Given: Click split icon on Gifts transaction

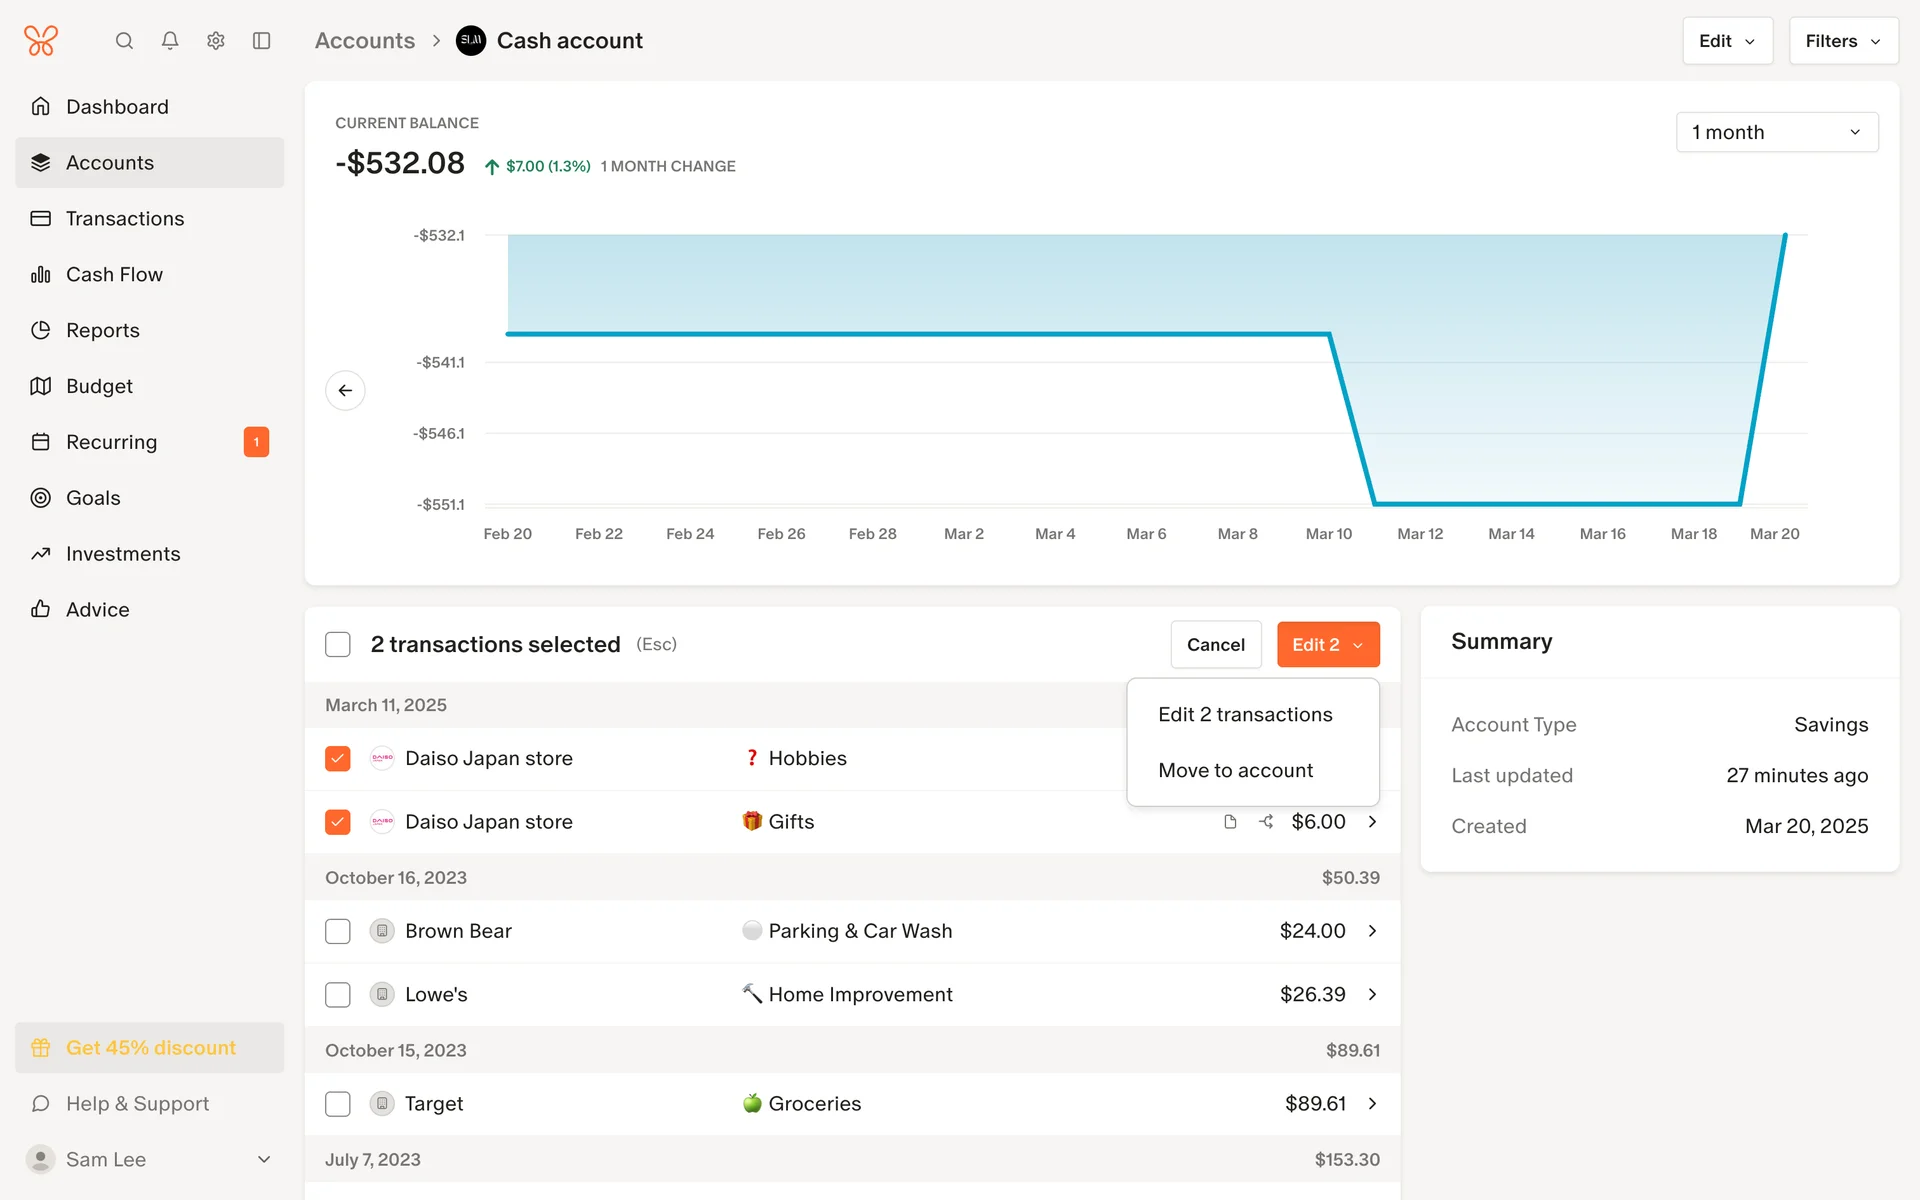Looking at the screenshot, I should pos(1266,822).
